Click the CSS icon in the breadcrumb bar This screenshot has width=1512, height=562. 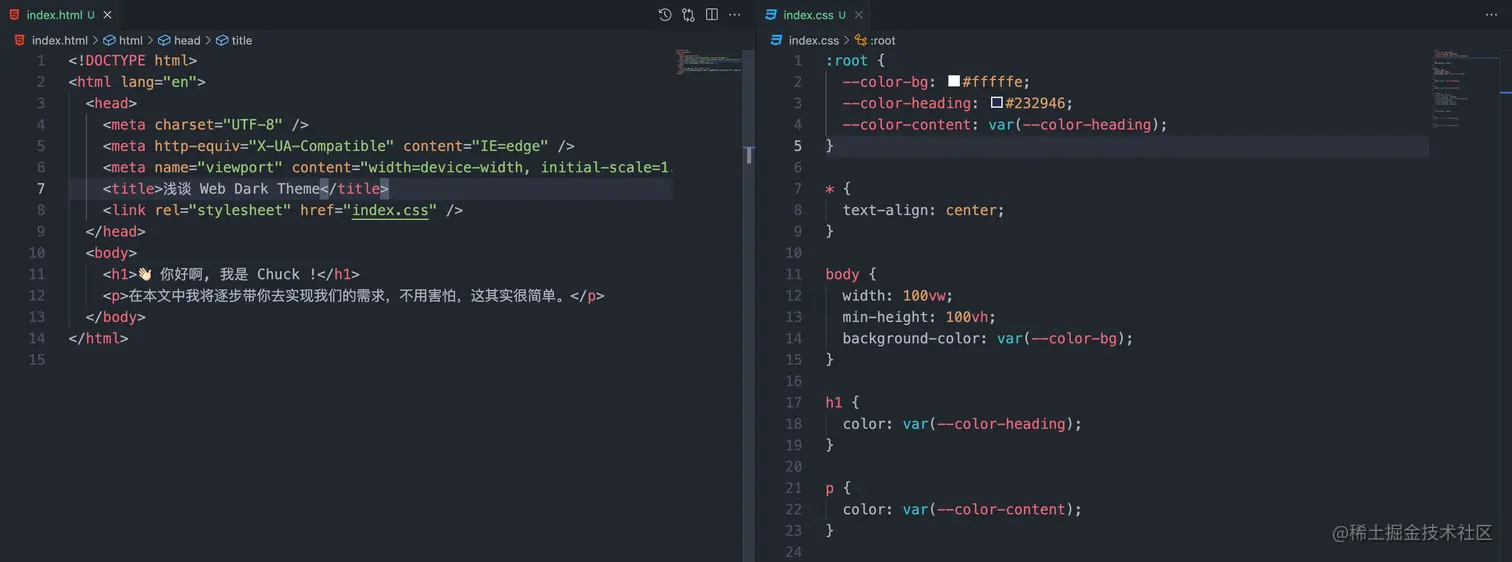[x=776, y=41]
